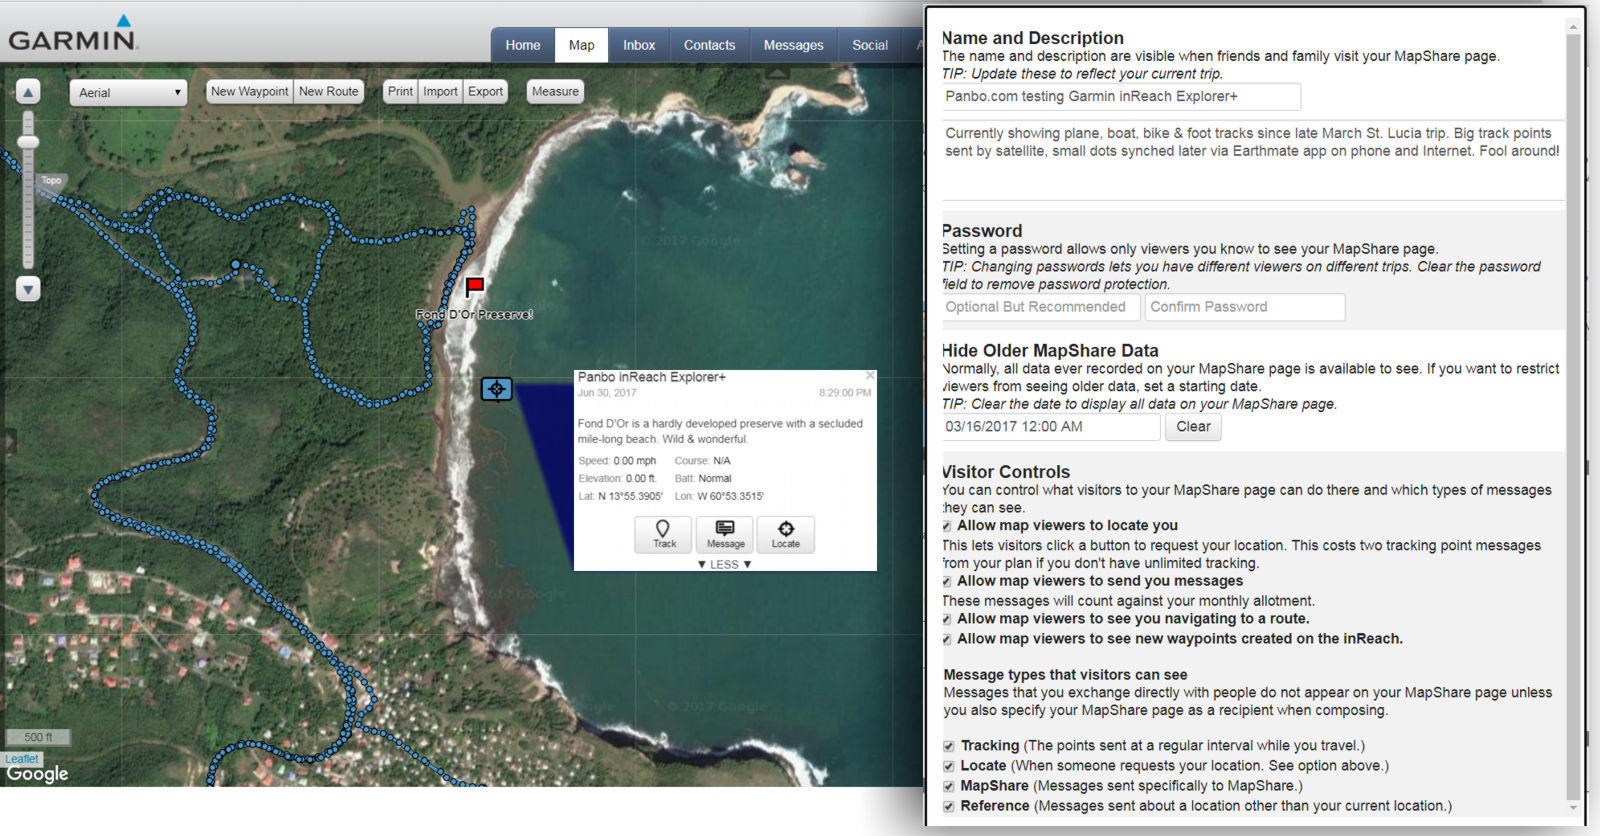Click the Topo label on zoom slider
This screenshot has height=836, width=1600.
[x=51, y=181]
